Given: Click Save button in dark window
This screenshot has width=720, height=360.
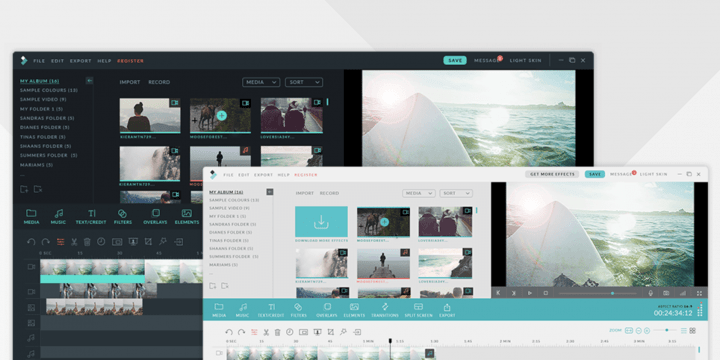Looking at the screenshot, I should click(455, 61).
